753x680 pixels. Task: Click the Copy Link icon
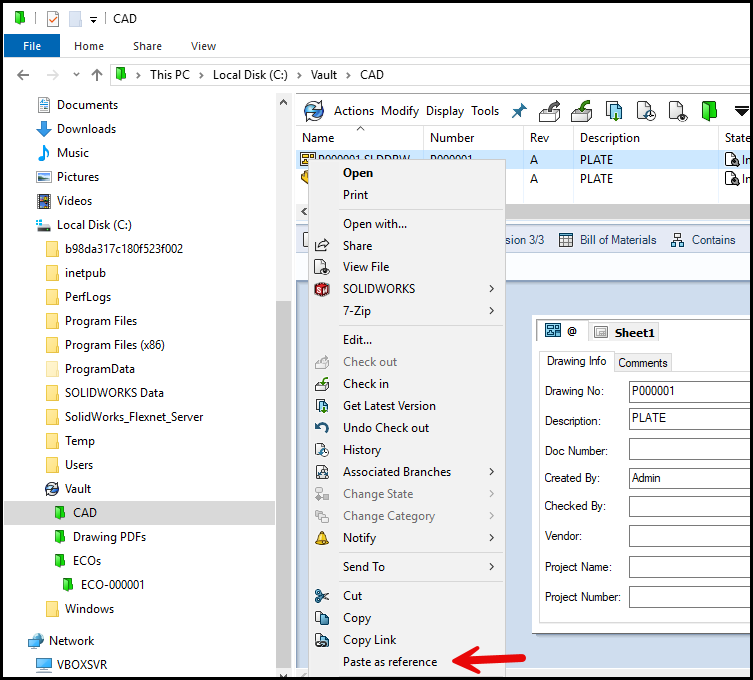click(x=322, y=640)
